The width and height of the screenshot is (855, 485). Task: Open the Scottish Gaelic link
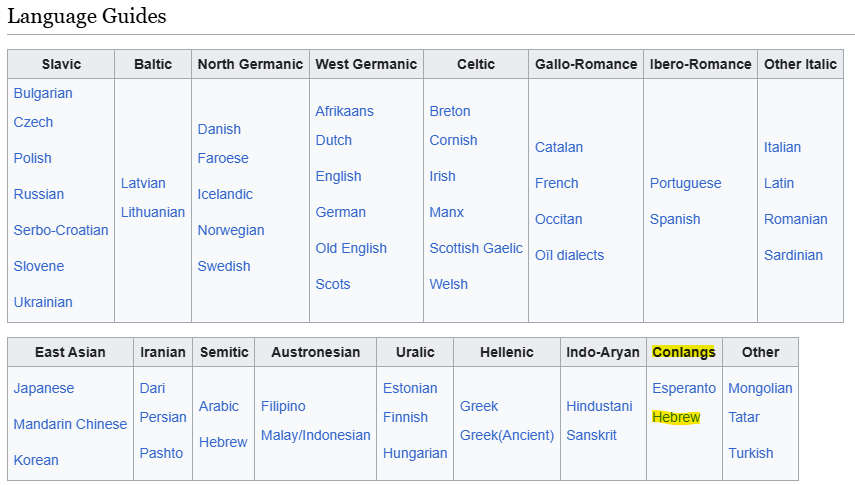click(476, 248)
